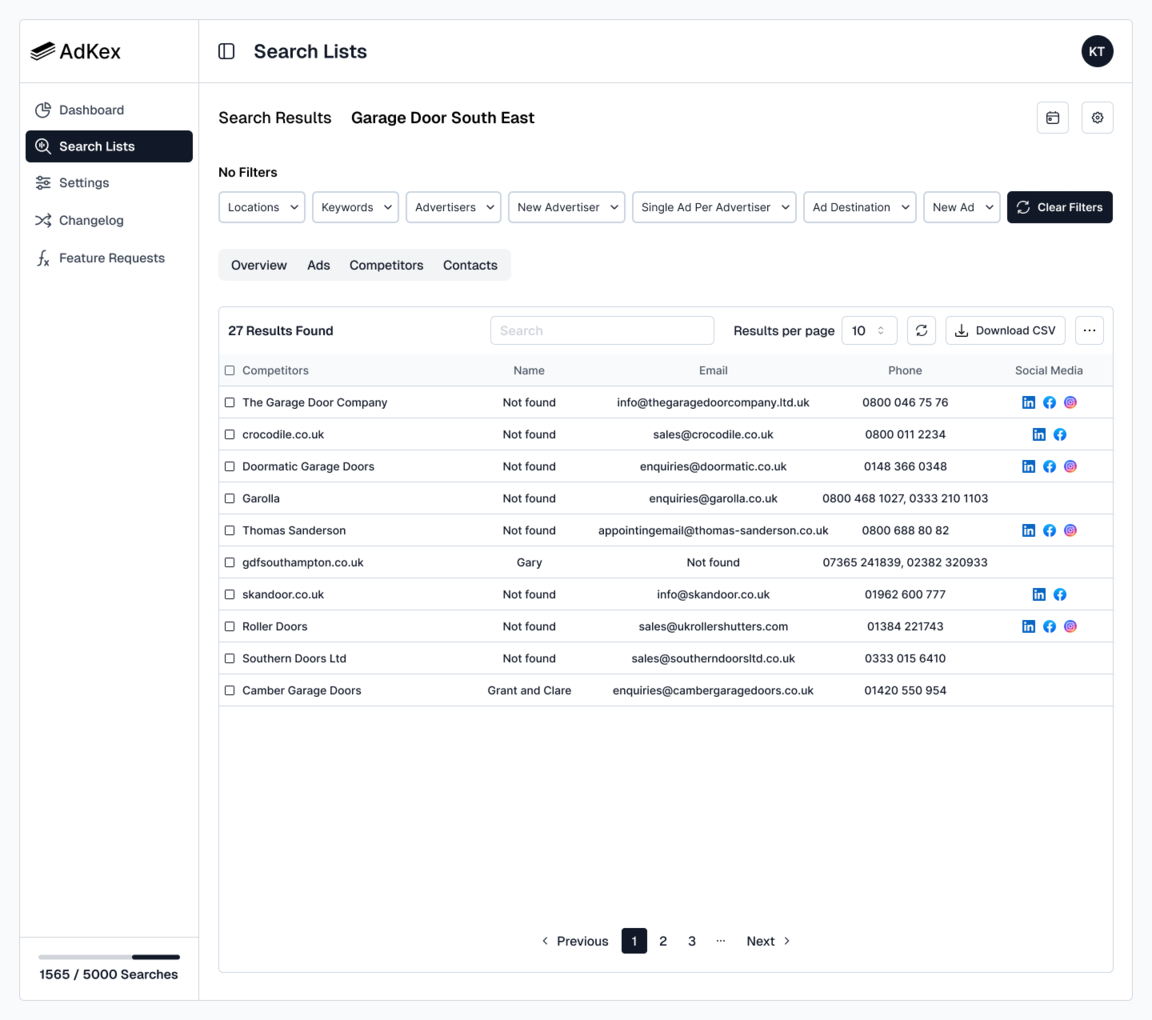
Task: Open Roller Doors' Instagram profile
Action: pyautogui.click(x=1070, y=626)
